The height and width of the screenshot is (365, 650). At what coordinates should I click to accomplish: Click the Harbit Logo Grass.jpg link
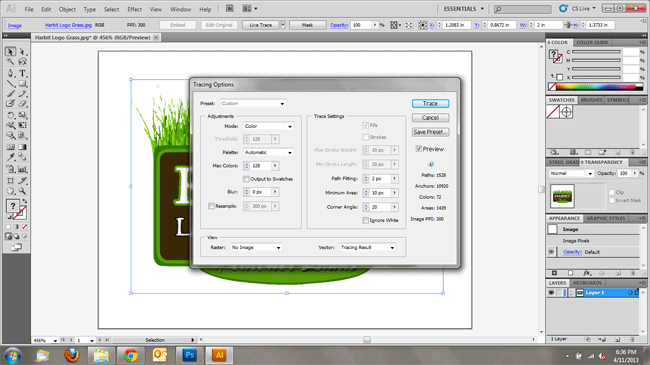point(68,25)
